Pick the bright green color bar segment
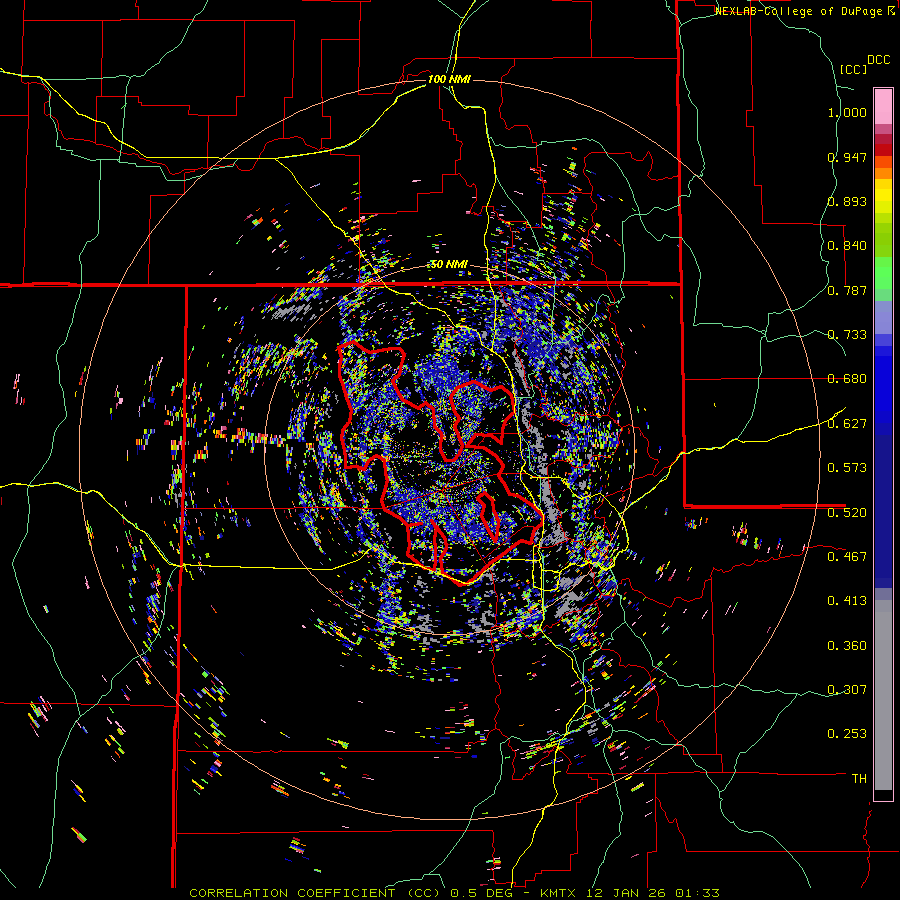This screenshot has width=900, height=900. tap(883, 273)
